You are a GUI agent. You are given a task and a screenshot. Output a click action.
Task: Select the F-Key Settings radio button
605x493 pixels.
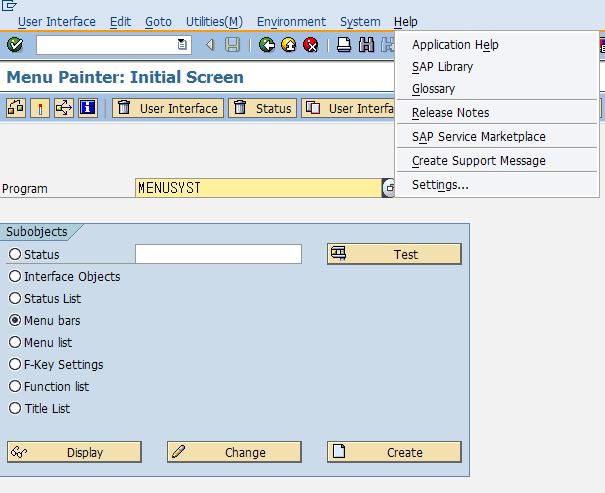(x=15, y=364)
